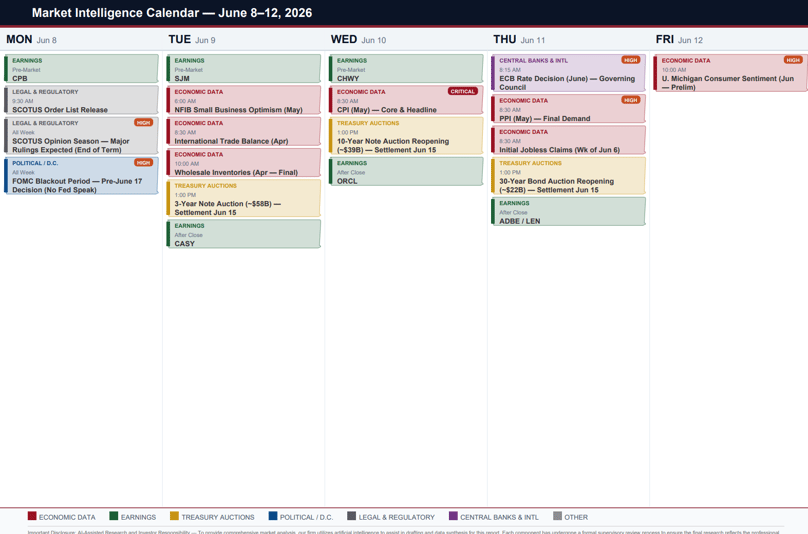Open the ORCL after-close earnings card
Image resolution: width=808 pixels, height=534 pixels.
tap(406, 172)
